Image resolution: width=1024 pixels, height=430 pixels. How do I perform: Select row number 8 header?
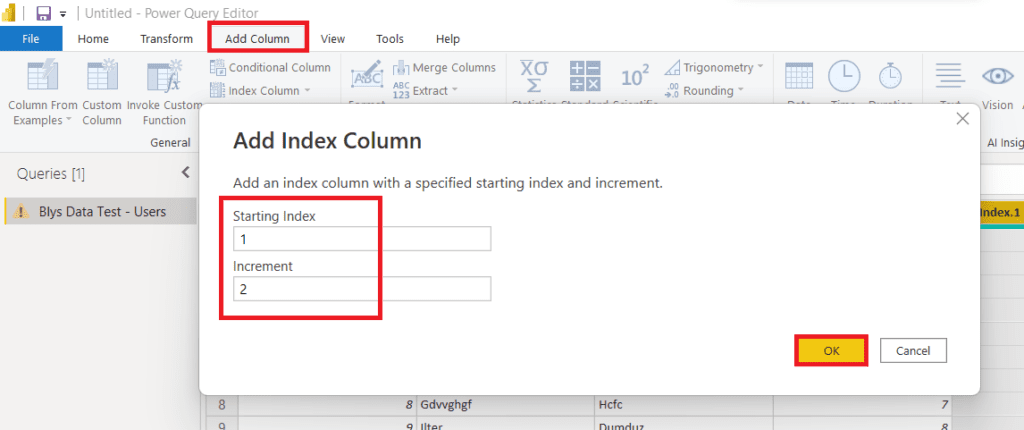(221, 405)
